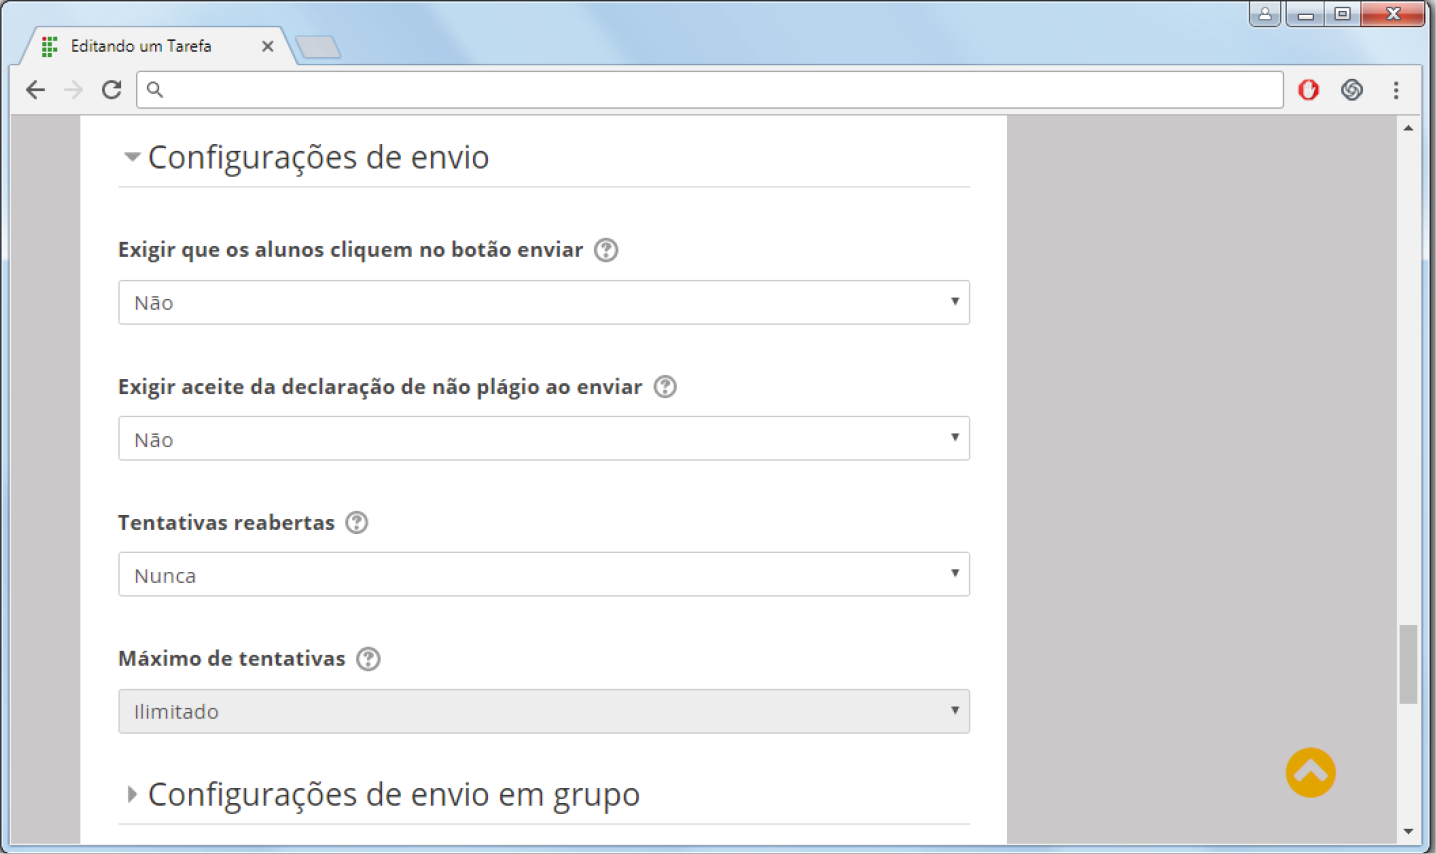Open the plagiarism declaration 'Não' dropdown
Viewport: 1436px width, 854px height.
[x=543, y=439]
